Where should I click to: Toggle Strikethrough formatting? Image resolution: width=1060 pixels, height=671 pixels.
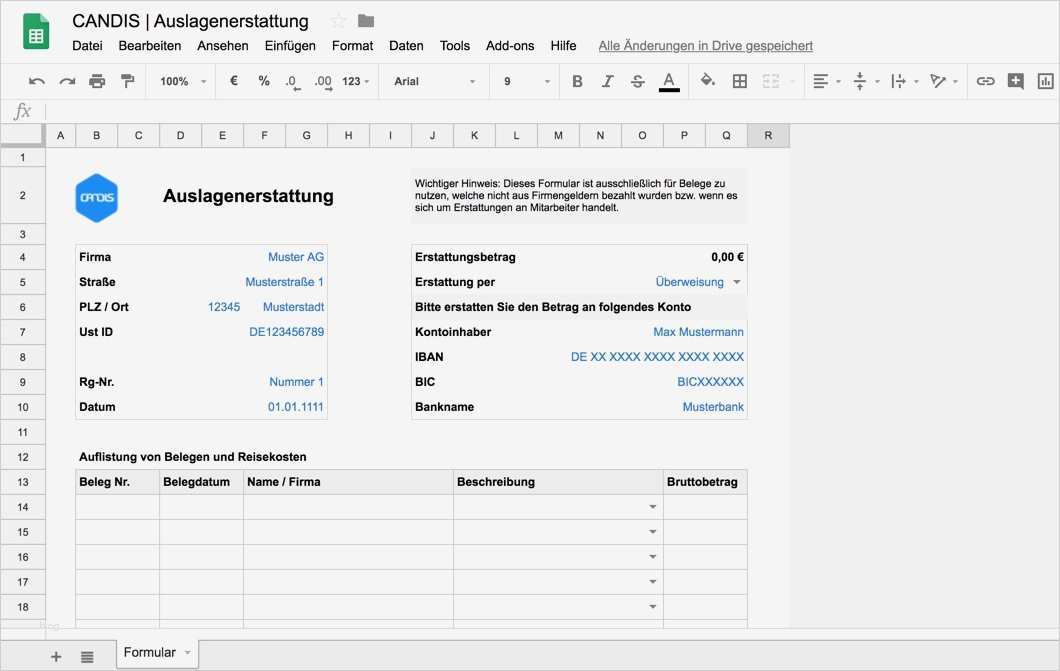637,81
